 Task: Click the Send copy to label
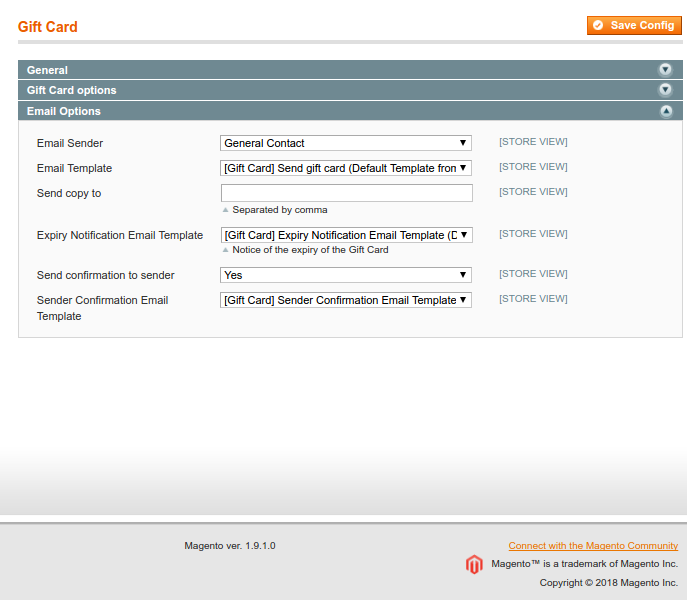pos(69,193)
